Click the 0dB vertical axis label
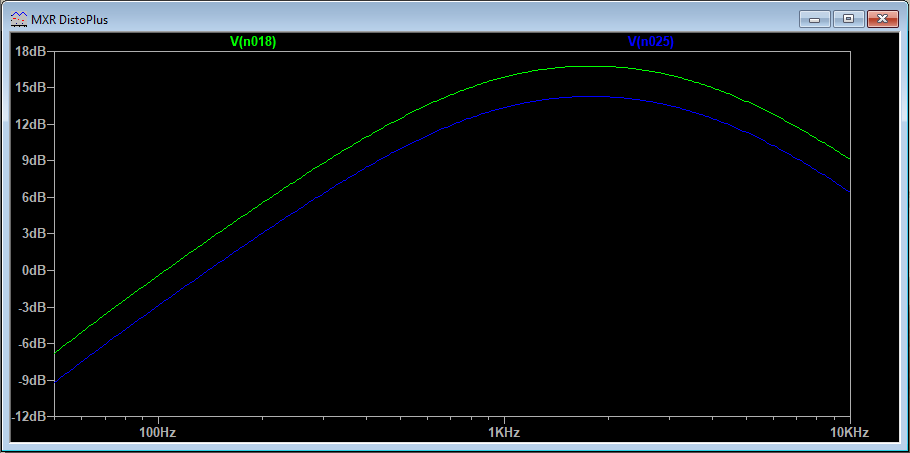Viewport: 910px width, 453px height. pos(33,270)
